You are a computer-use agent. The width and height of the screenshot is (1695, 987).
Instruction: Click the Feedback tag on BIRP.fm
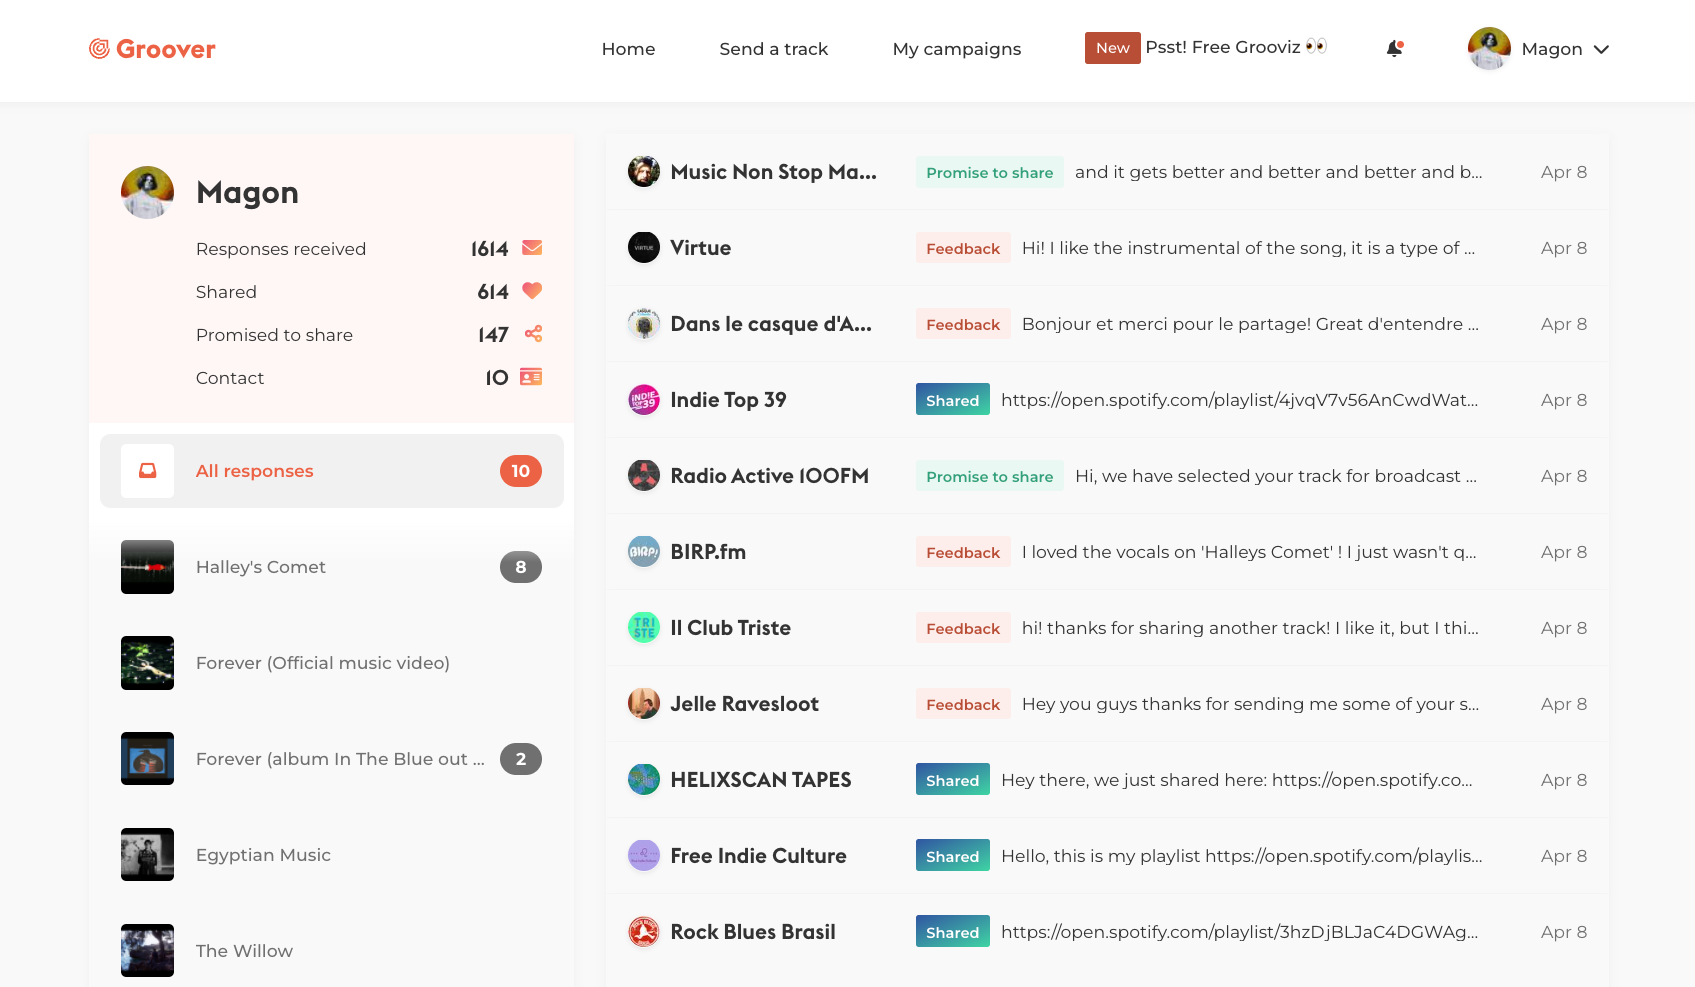(x=962, y=552)
